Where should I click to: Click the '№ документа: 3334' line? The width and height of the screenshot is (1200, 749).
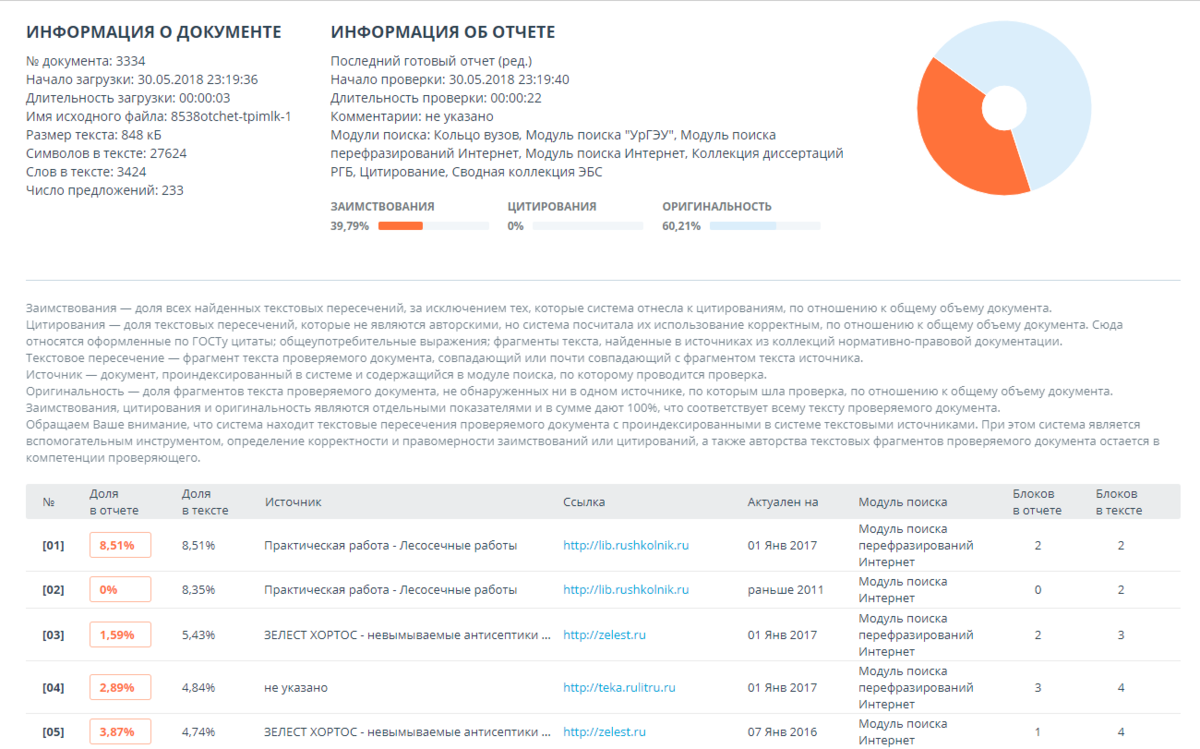[86, 61]
